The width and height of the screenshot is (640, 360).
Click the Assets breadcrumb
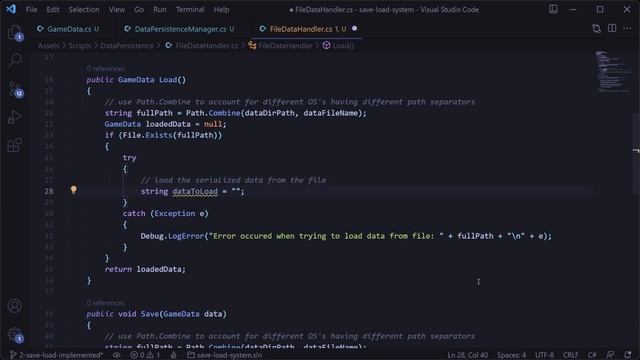(48, 46)
